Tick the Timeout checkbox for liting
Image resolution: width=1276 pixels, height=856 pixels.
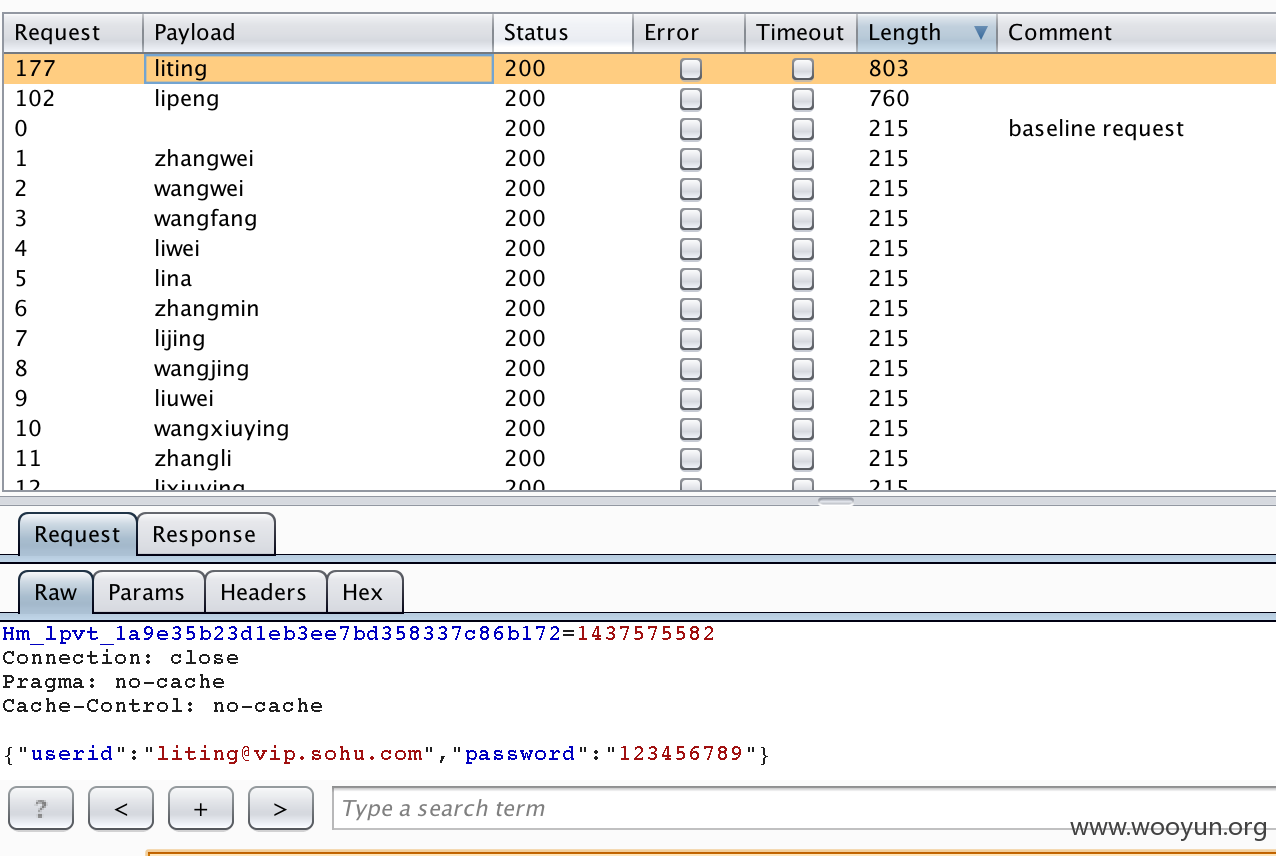click(x=803, y=69)
